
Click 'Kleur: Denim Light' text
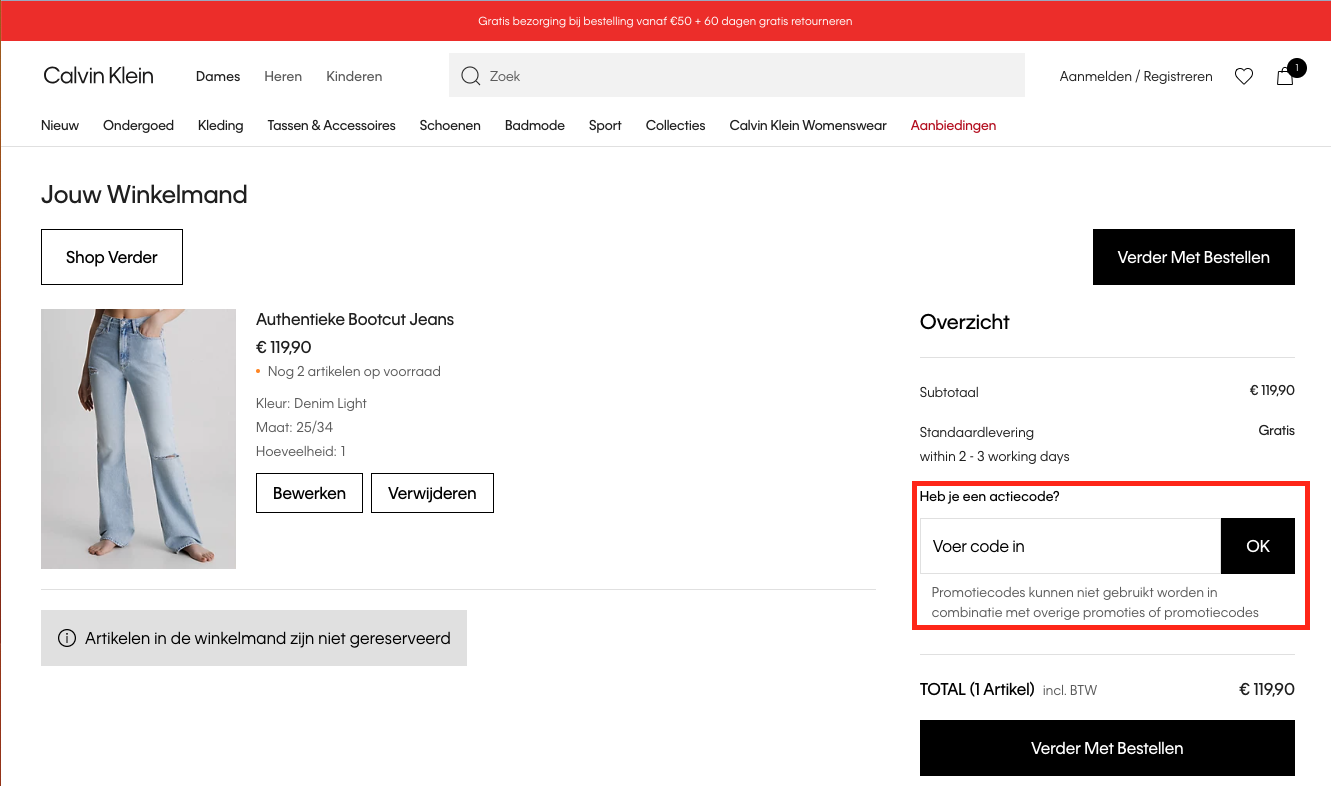point(311,404)
